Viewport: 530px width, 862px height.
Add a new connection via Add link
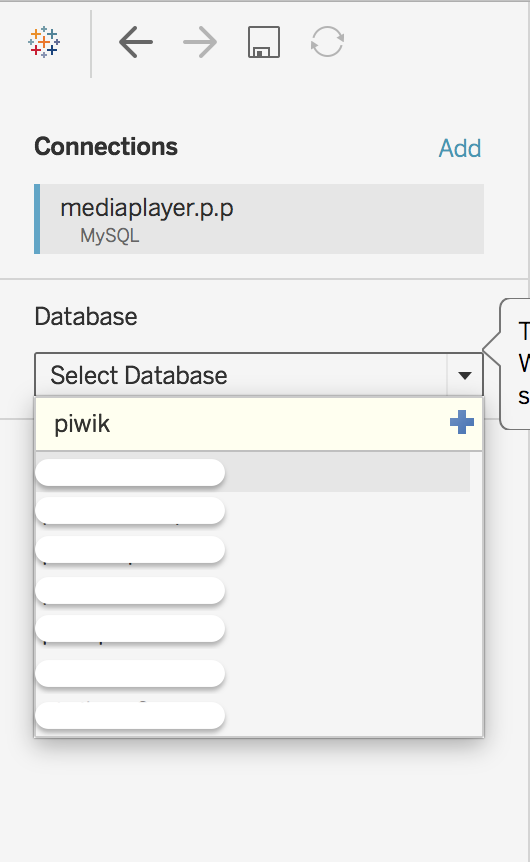(460, 148)
